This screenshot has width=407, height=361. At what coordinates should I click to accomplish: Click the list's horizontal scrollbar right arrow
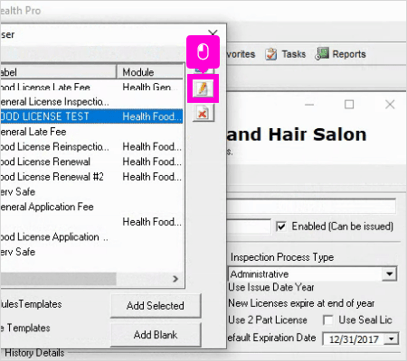pos(176,279)
